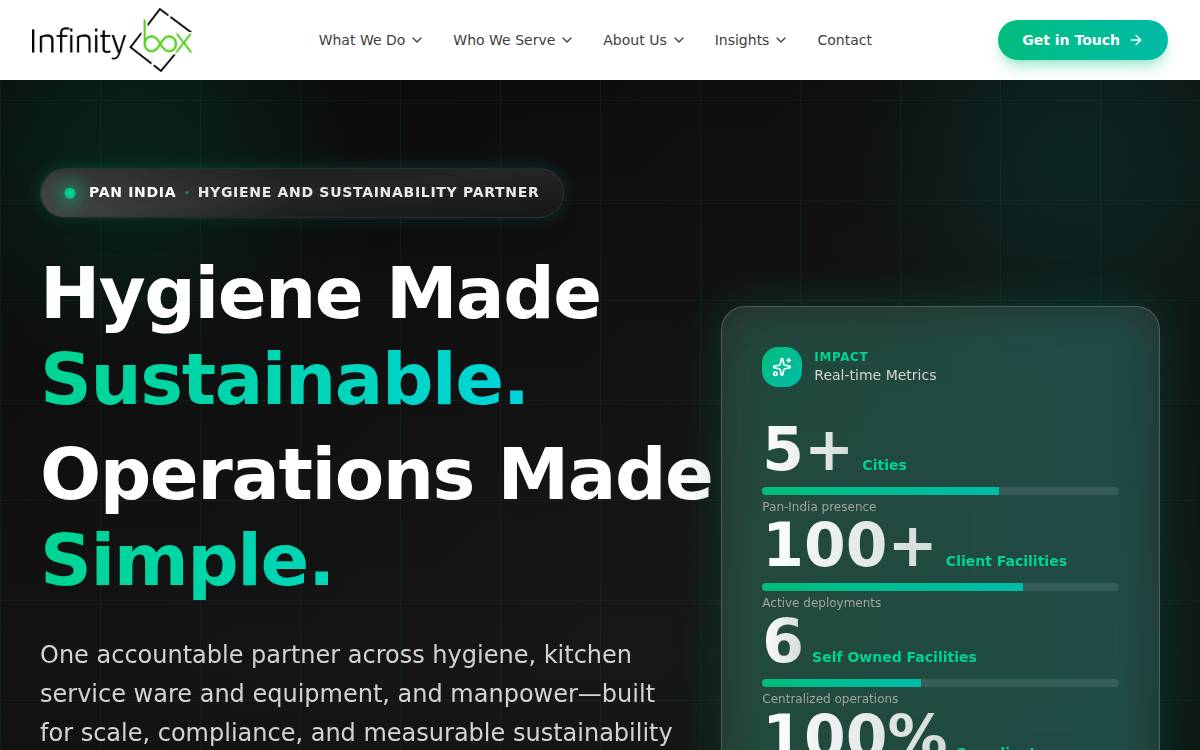This screenshot has height=750, width=1200.
Task: Click the Self Owned Facilities progress bar
Action: tap(940, 683)
